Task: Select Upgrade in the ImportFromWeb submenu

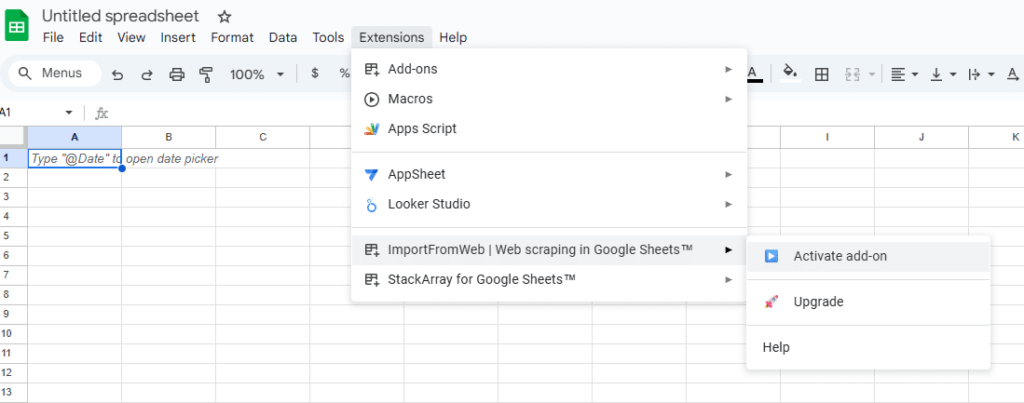Action: (818, 302)
